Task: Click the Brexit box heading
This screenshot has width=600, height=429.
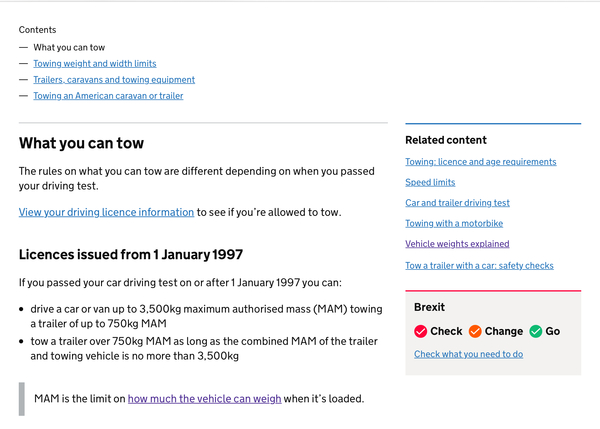Action: [429, 307]
